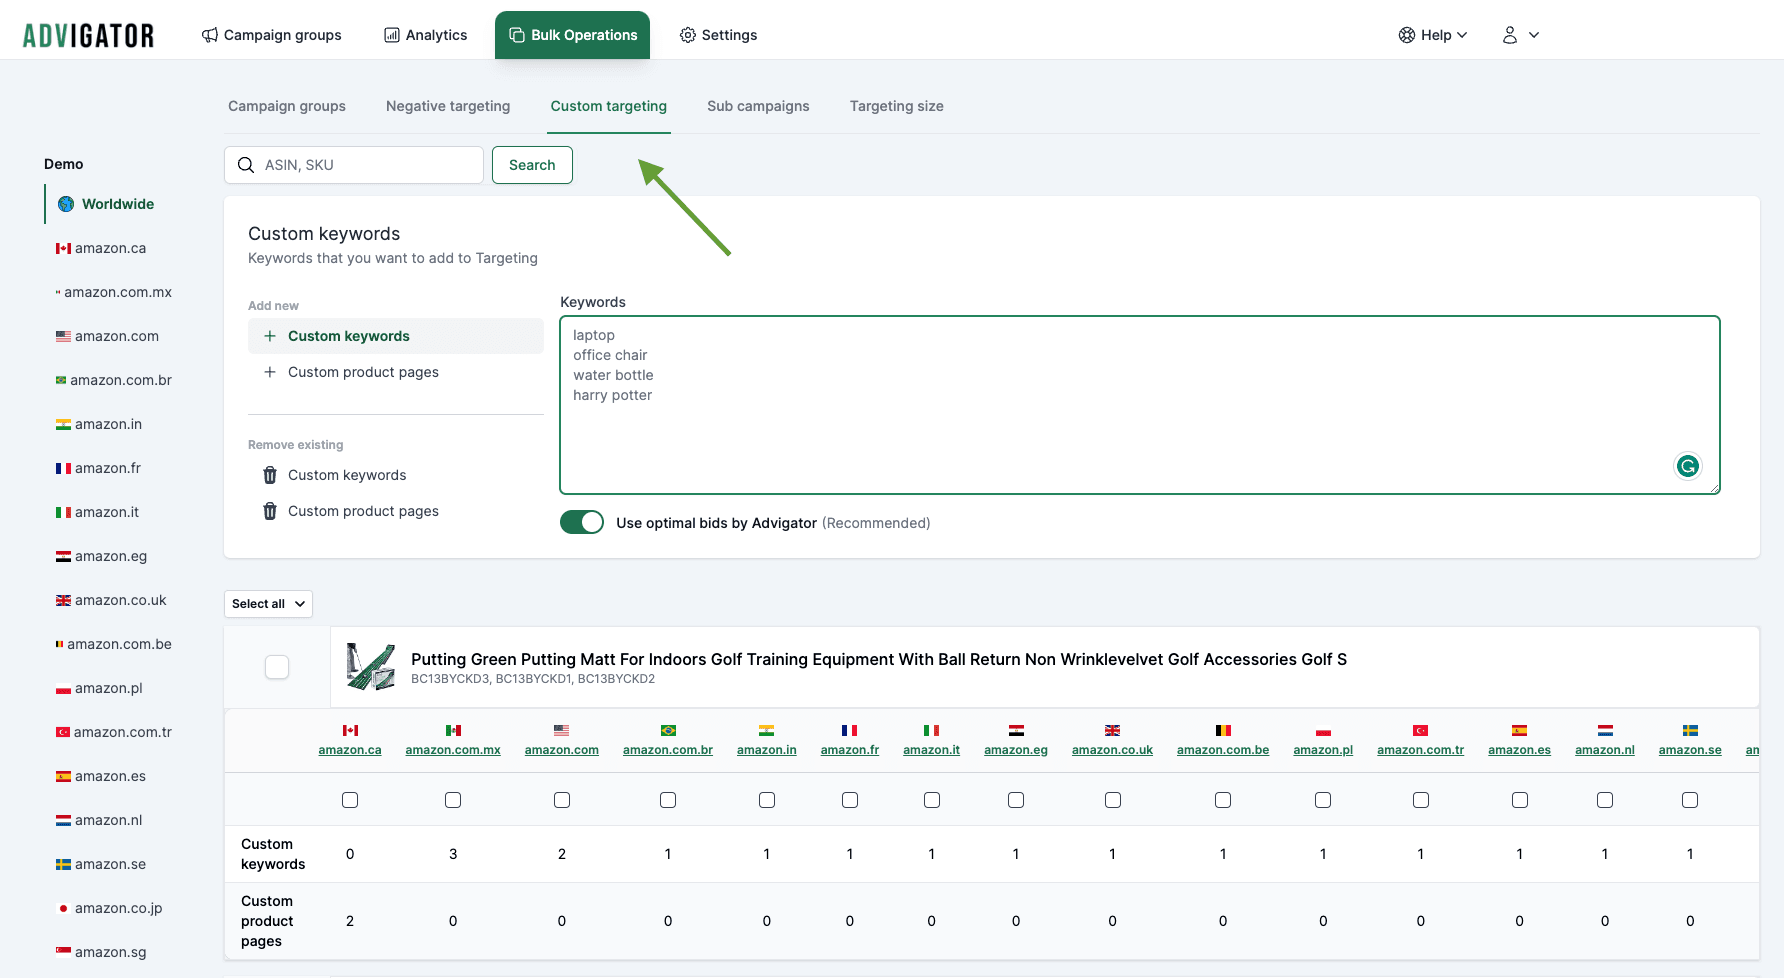Screen dimensions: 1784x978
Task: Select the Custom targeting tab
Action: [x=609, y=106]
